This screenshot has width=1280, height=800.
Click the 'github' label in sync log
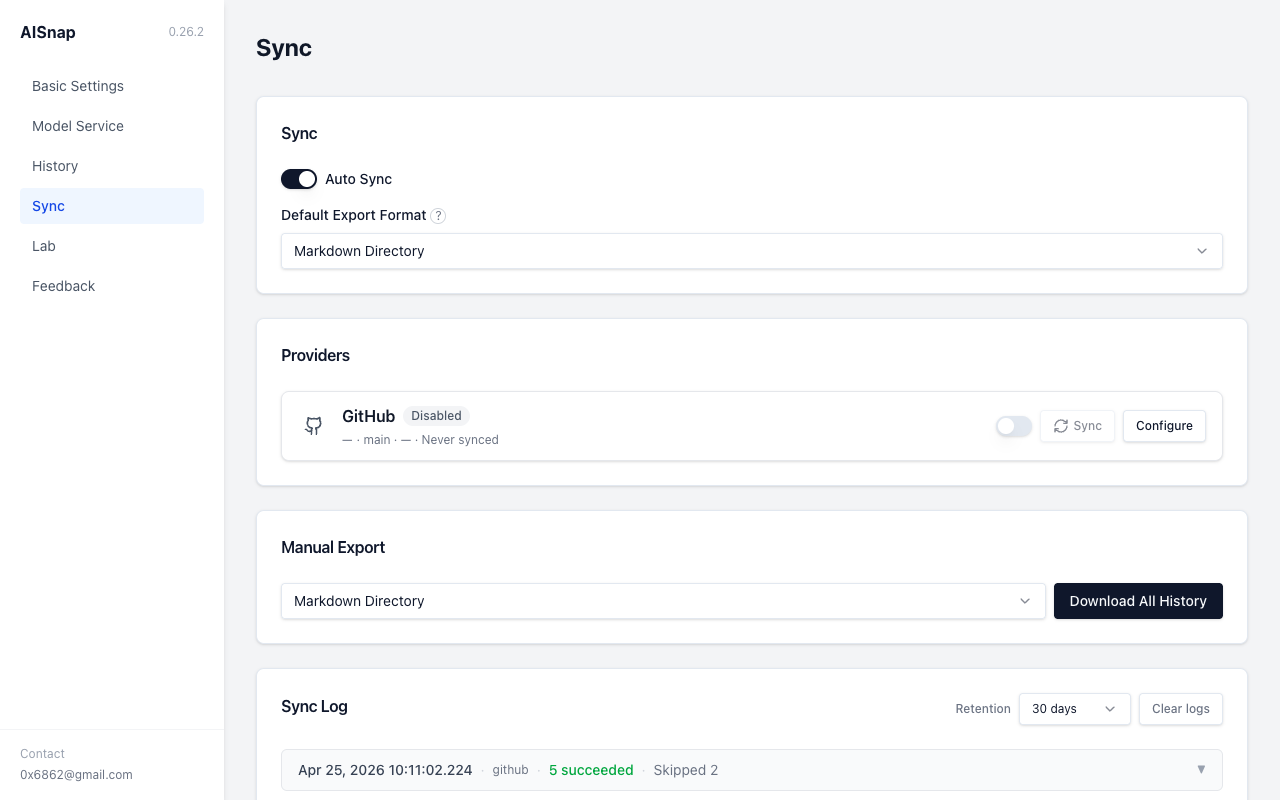[x=510, y=770]
